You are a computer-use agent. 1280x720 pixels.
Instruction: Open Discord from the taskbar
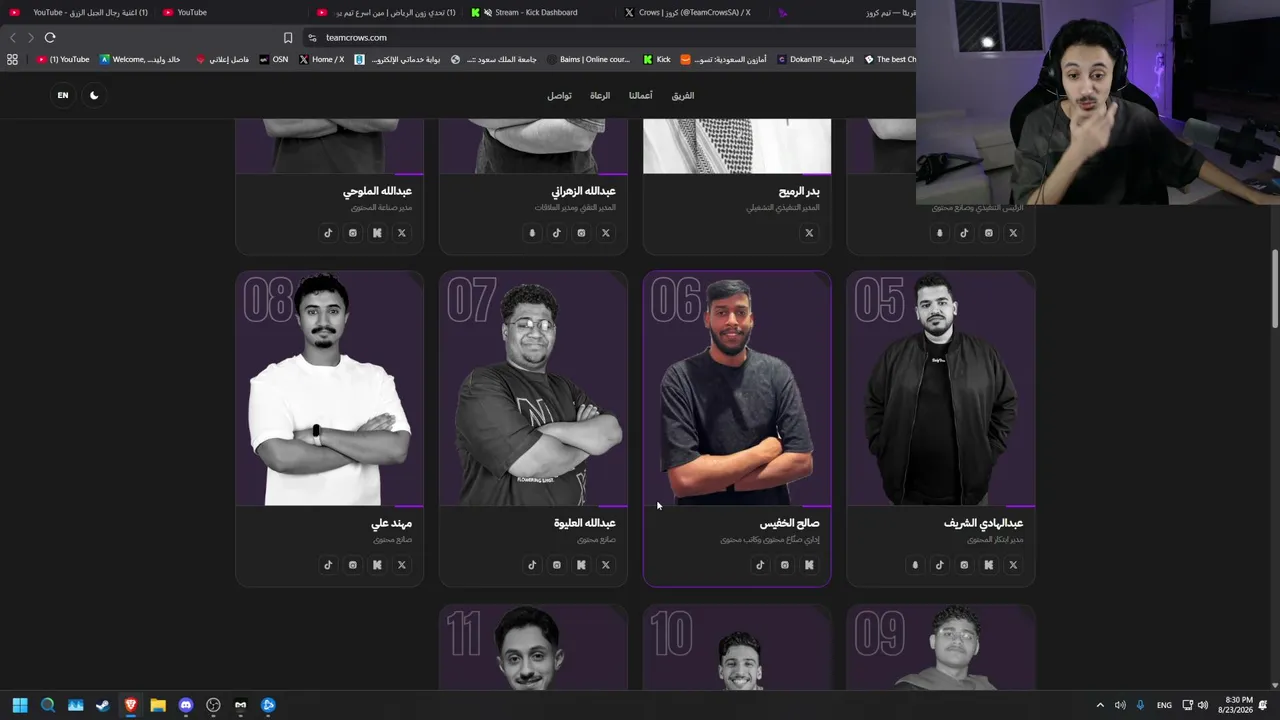185,705
